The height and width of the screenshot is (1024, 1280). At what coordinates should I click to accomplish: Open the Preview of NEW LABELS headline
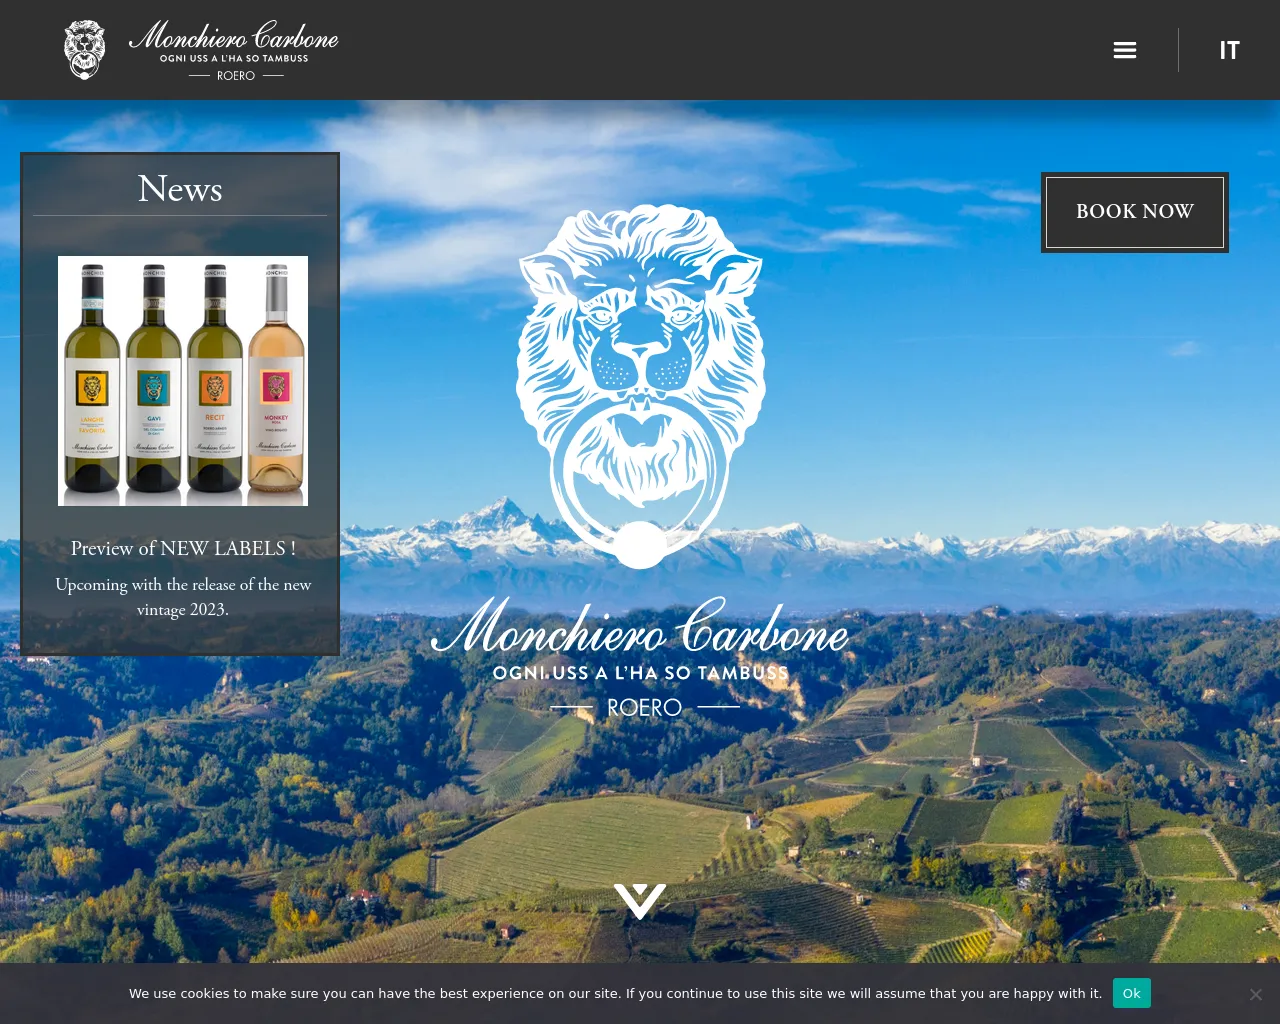tap(183, 548)
